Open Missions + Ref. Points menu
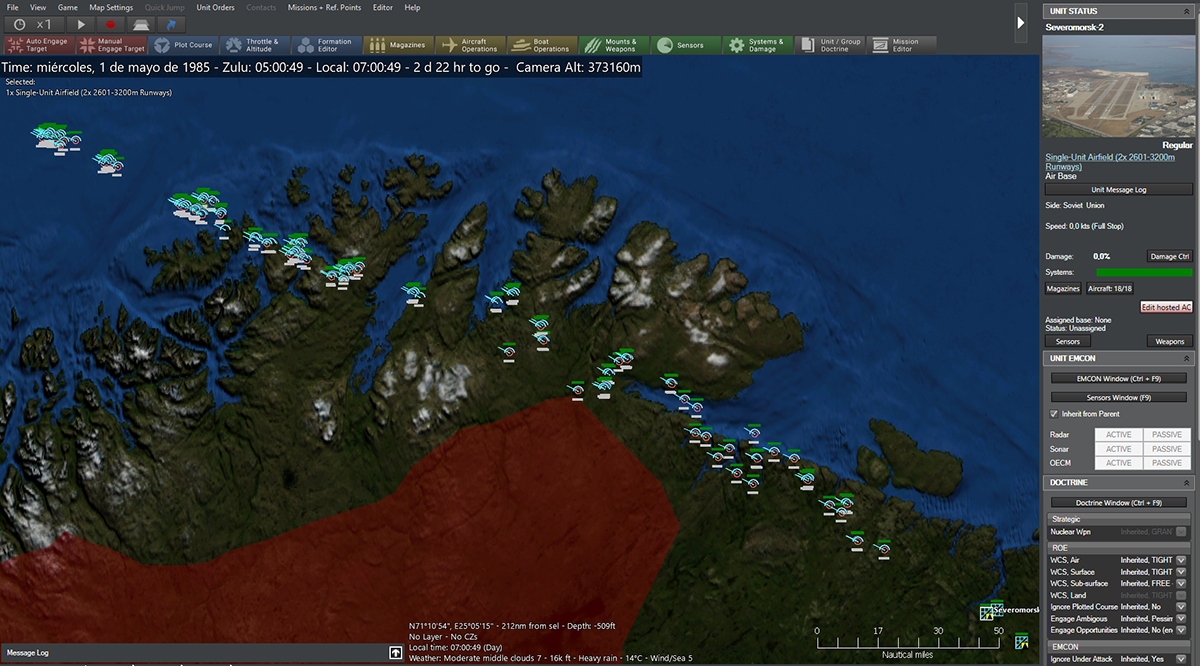 click(324, 7)
